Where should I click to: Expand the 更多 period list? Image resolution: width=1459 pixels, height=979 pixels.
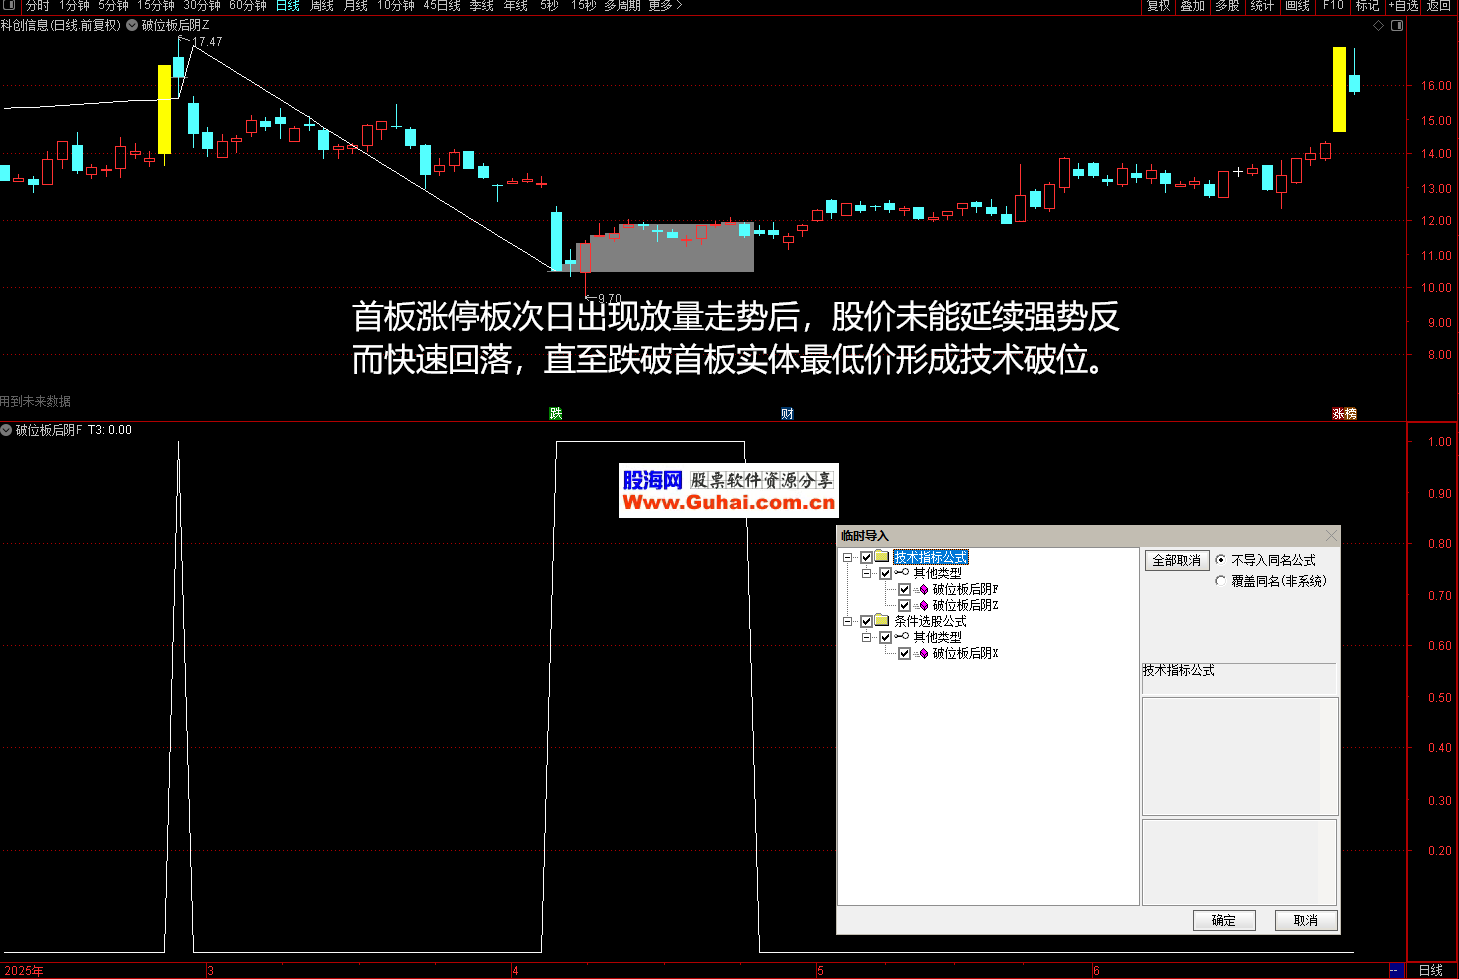pyautogui.click(x=665, y=5)
